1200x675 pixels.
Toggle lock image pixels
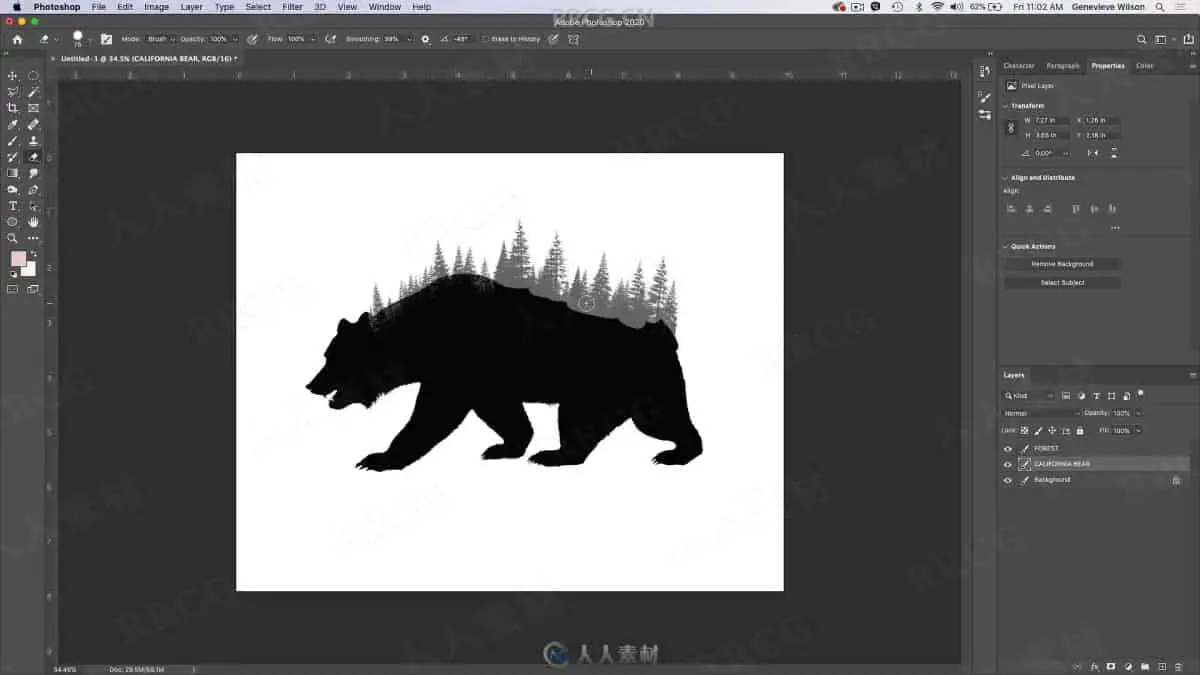point(1038,430)
